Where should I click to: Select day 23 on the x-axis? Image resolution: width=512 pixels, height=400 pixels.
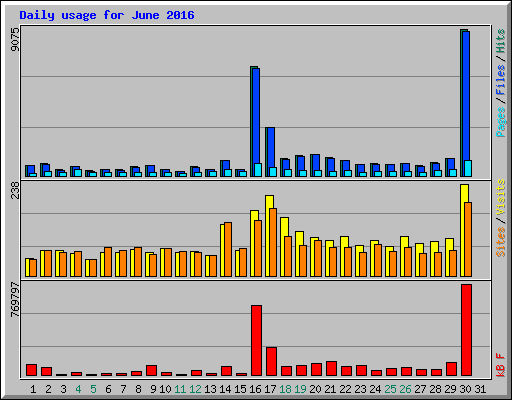(360, 389)
